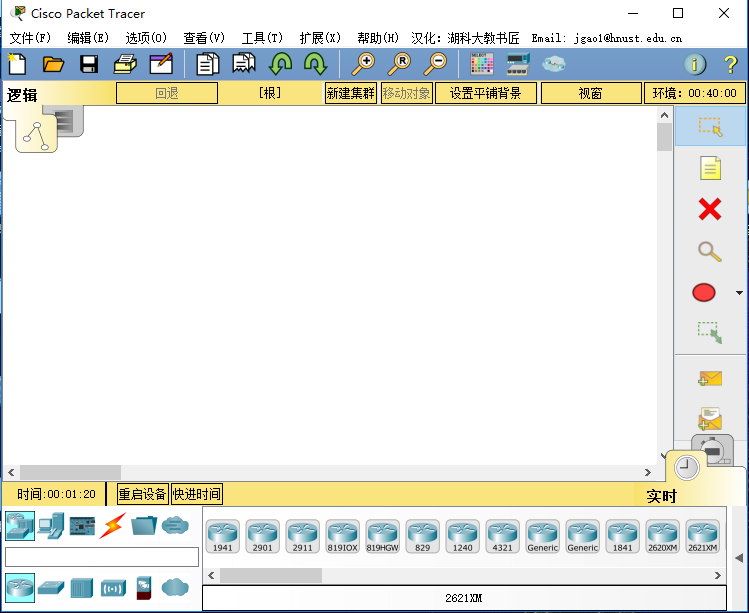Open the 文件(F) menu
This screenshot has height=613, width=749.
pyautogui.click(x=30, y=38)
